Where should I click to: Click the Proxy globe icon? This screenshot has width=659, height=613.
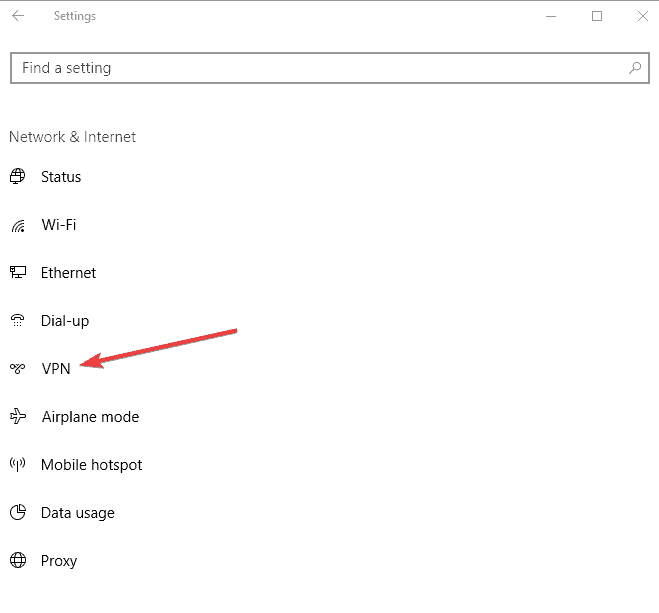[18, 560]
